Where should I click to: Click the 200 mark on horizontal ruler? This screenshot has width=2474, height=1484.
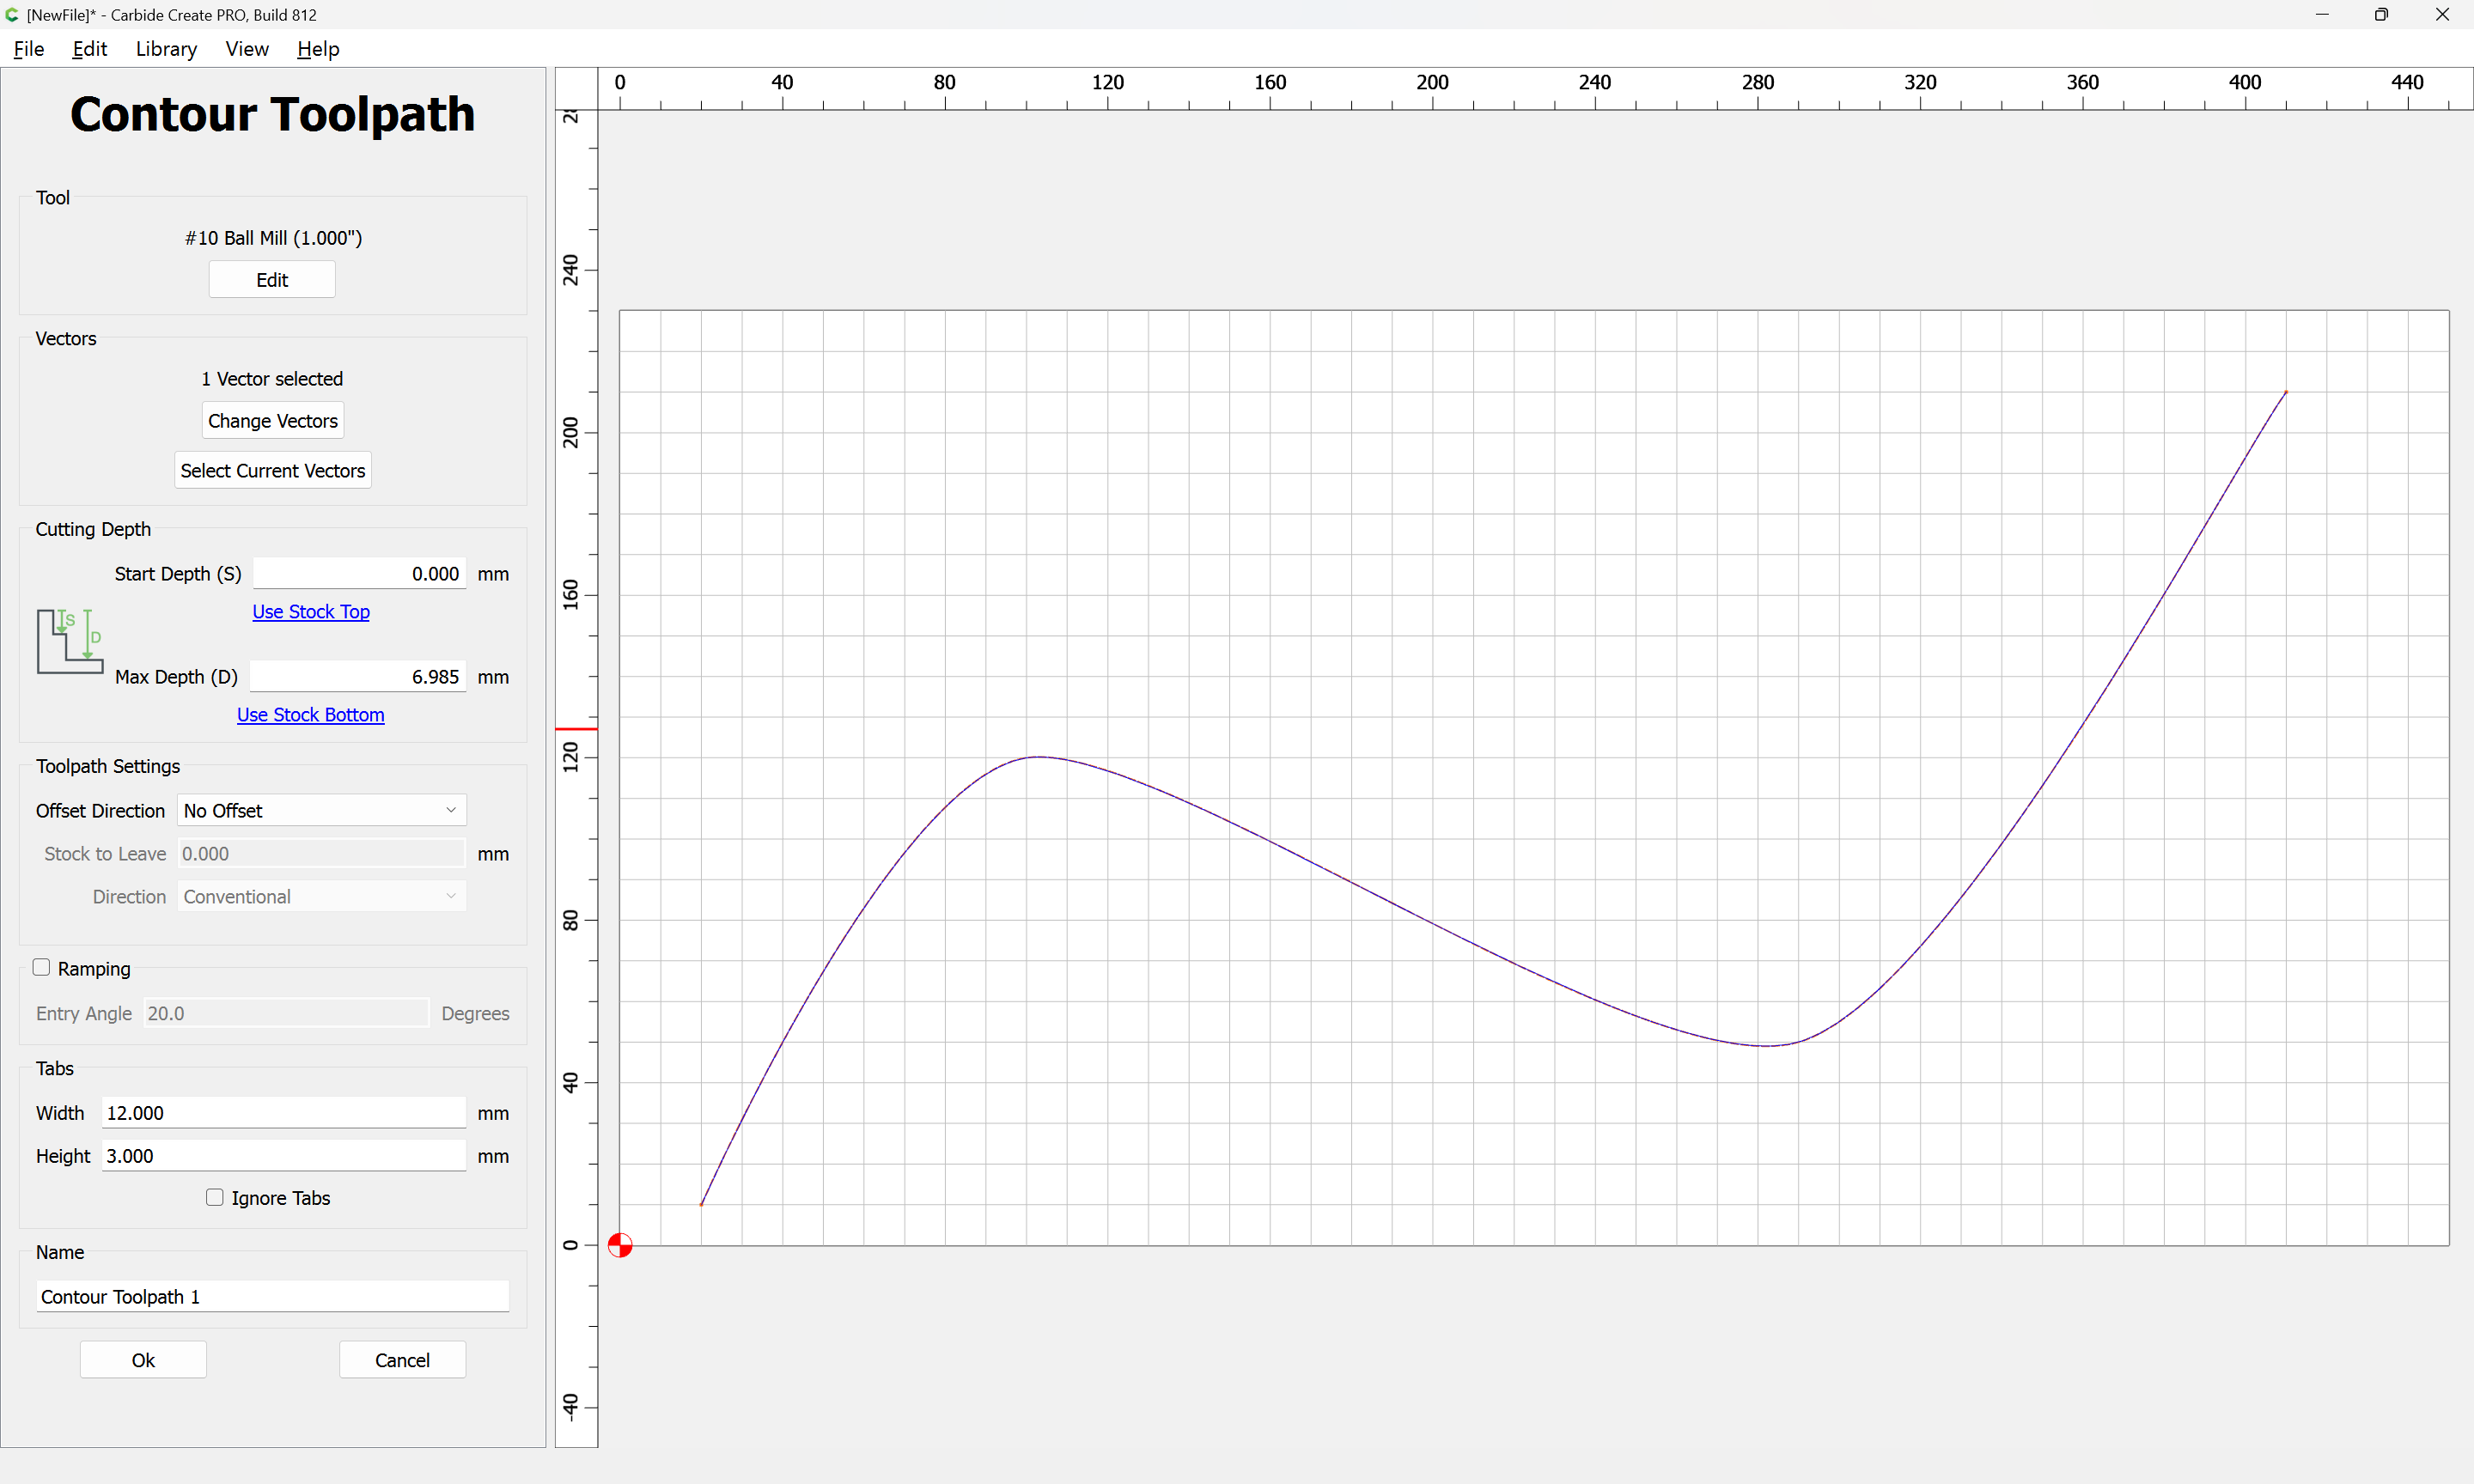pyautogui.click(x=1432, y=83)
